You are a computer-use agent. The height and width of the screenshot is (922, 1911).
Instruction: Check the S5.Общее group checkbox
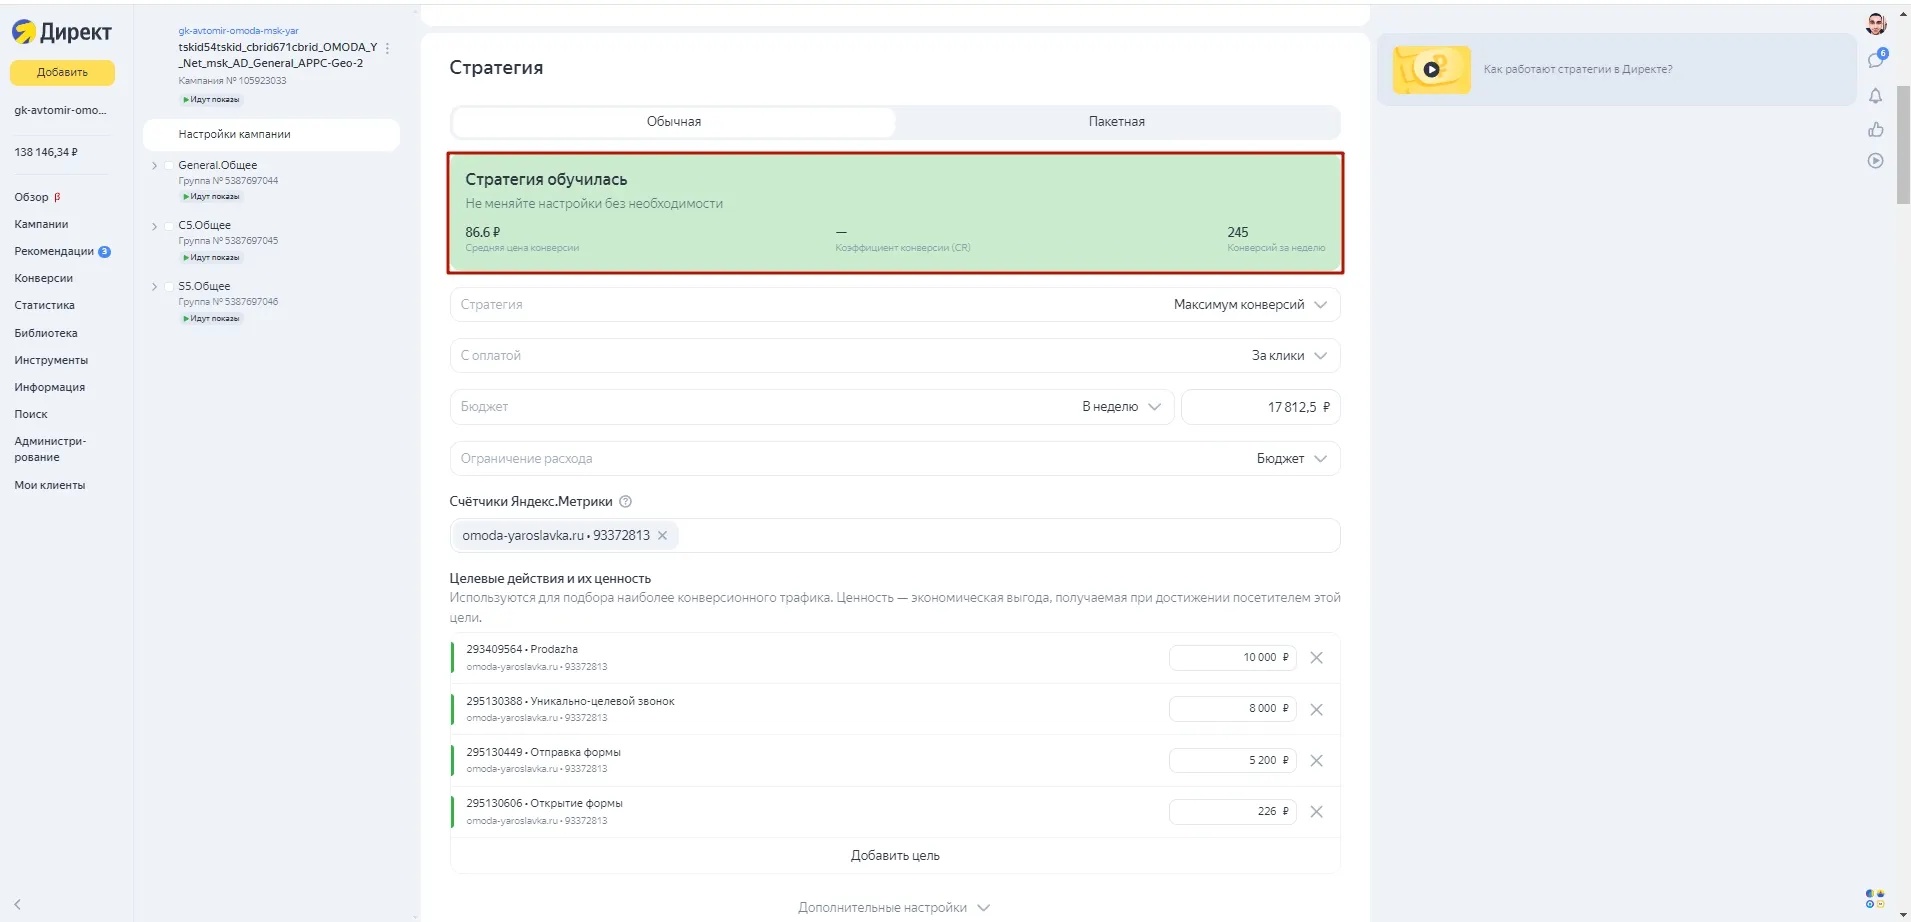pos(169,287)
